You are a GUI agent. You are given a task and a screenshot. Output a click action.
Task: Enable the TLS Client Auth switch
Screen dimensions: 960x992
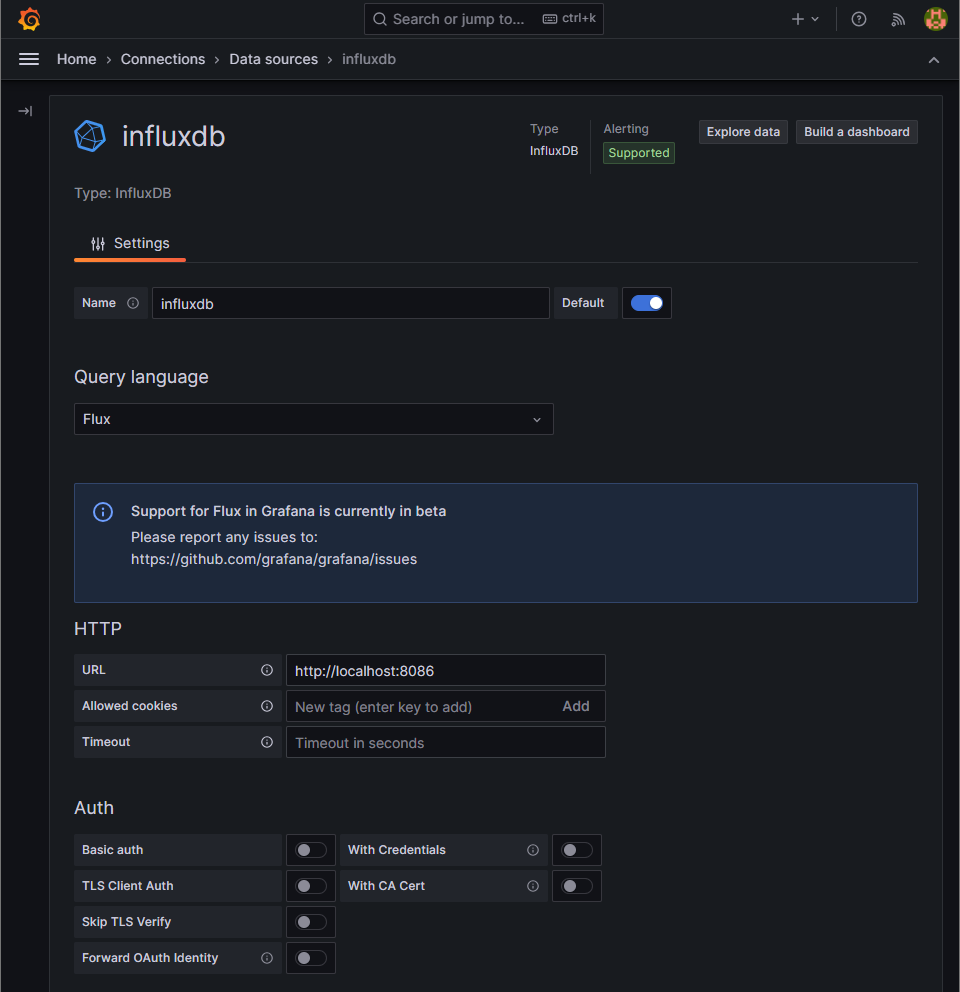tap(311, 886)
